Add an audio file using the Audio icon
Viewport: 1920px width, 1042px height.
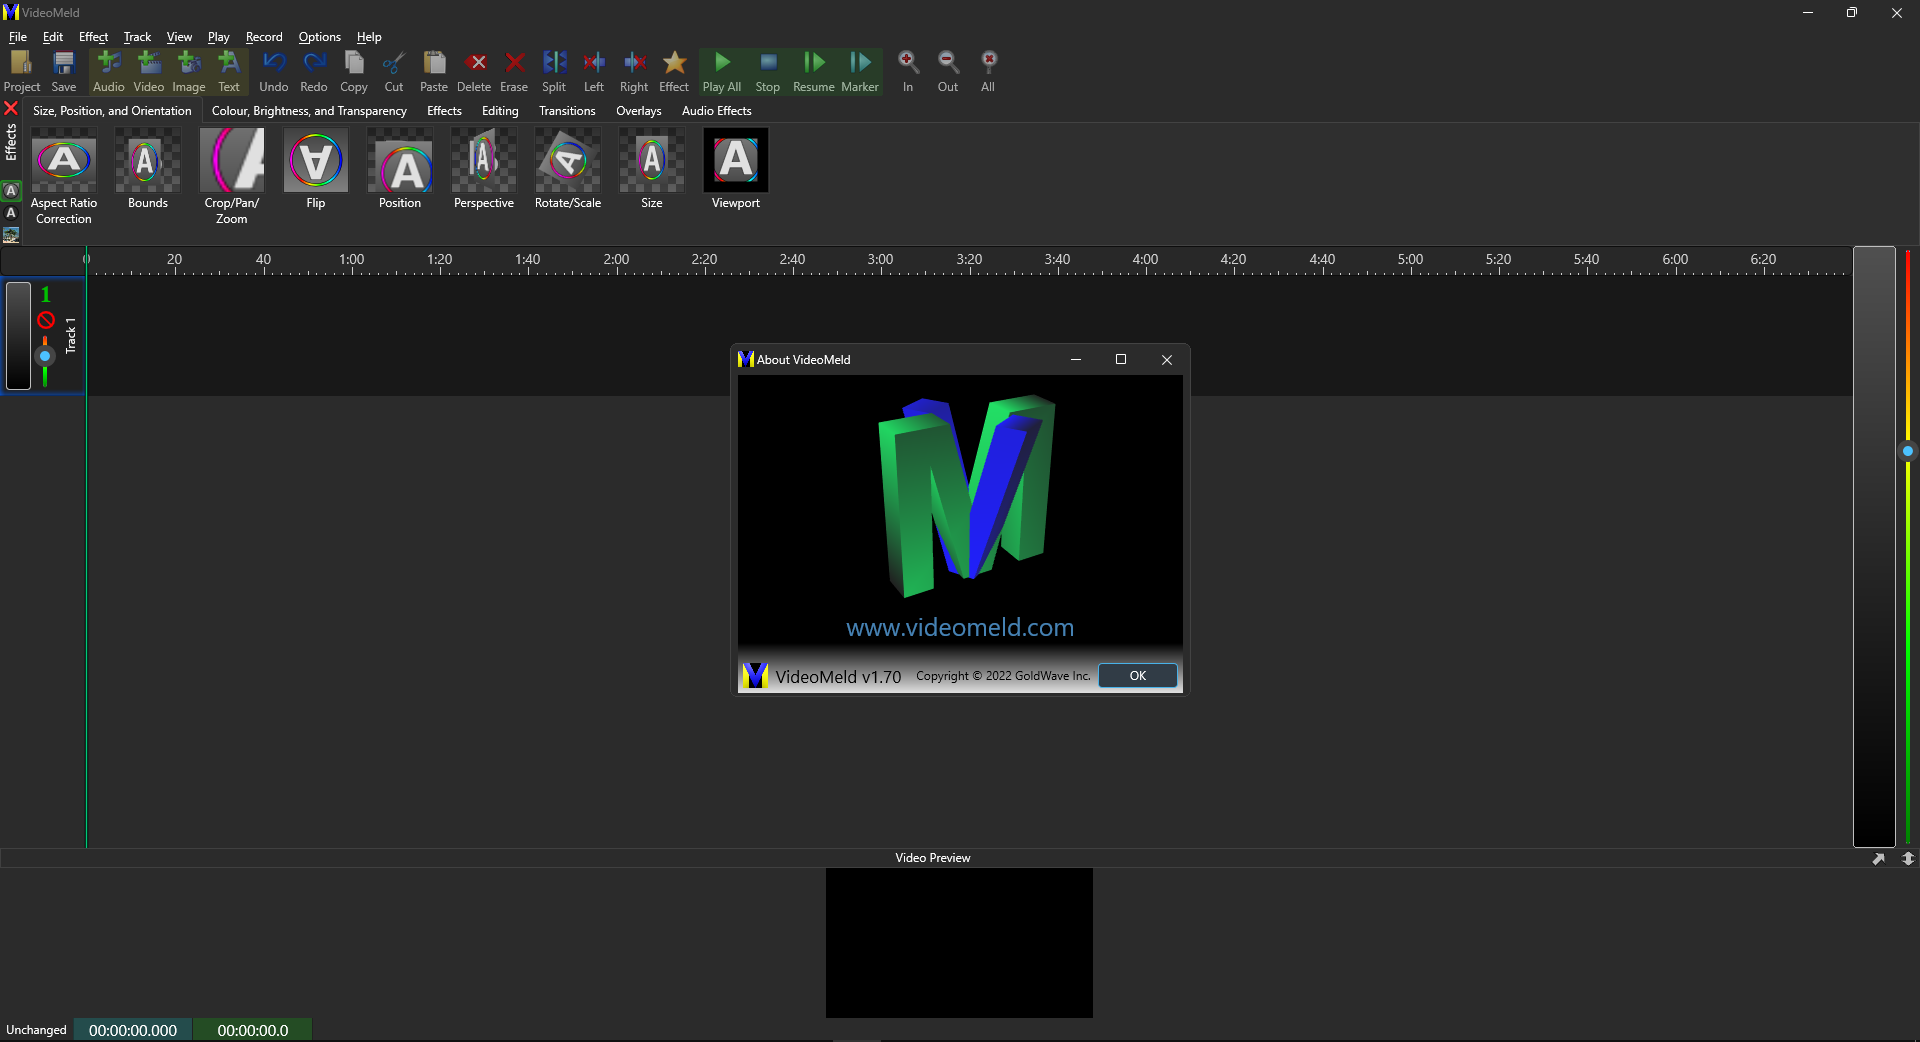click(109, 71)
